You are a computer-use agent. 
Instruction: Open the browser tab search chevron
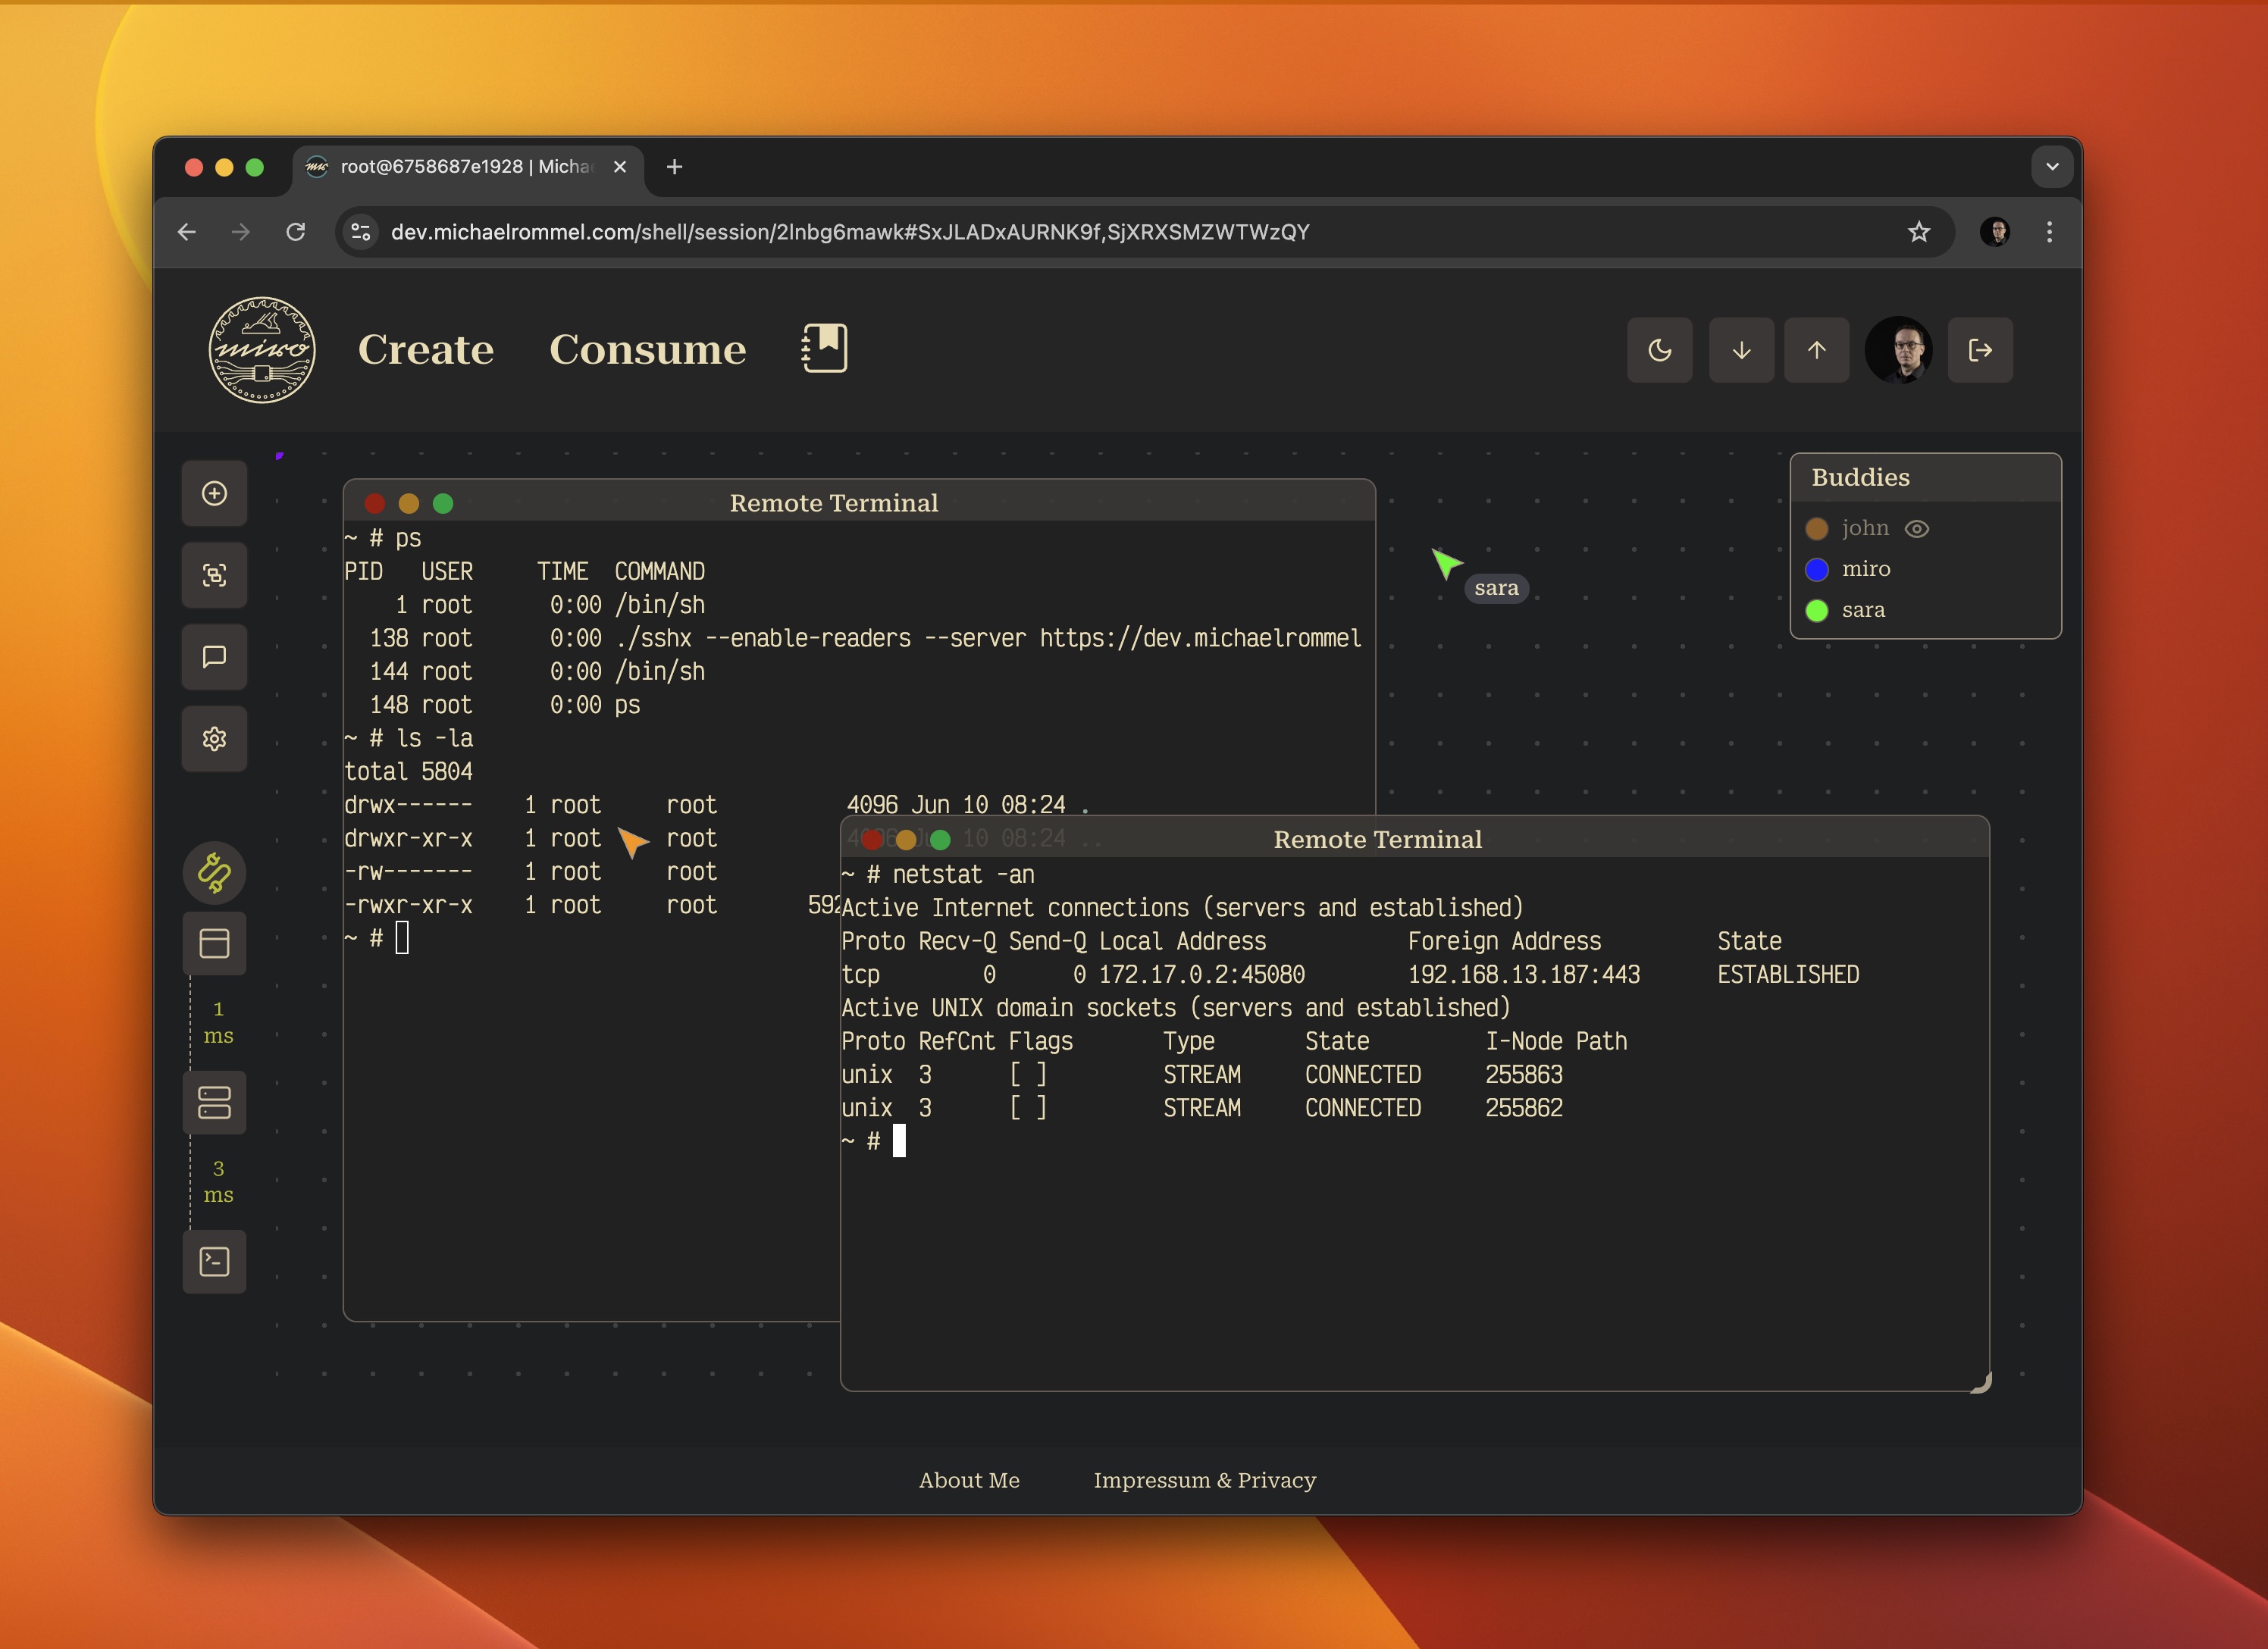tap(2052, 166)
